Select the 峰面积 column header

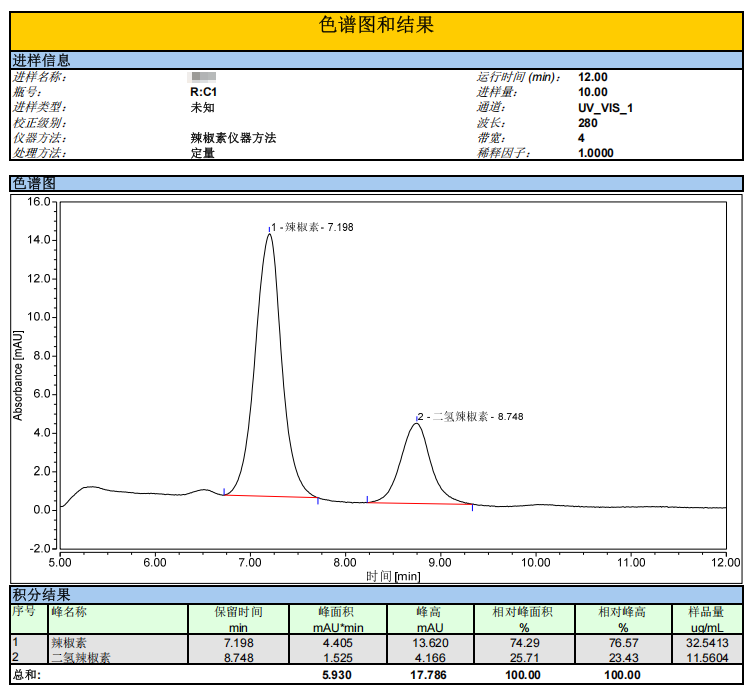tap(338, 611)
